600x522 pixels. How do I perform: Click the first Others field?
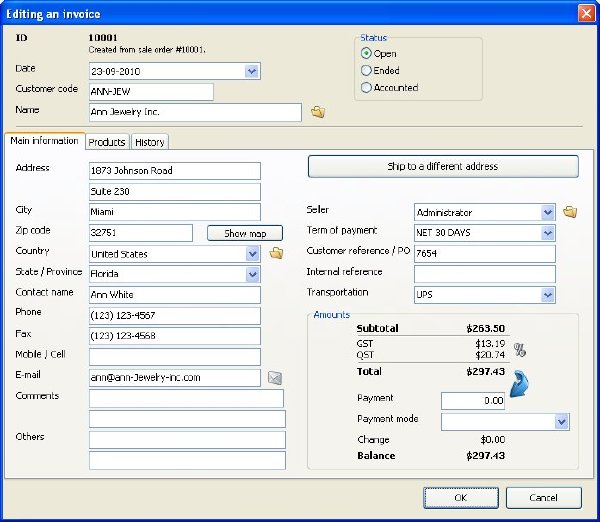[188, 440]
